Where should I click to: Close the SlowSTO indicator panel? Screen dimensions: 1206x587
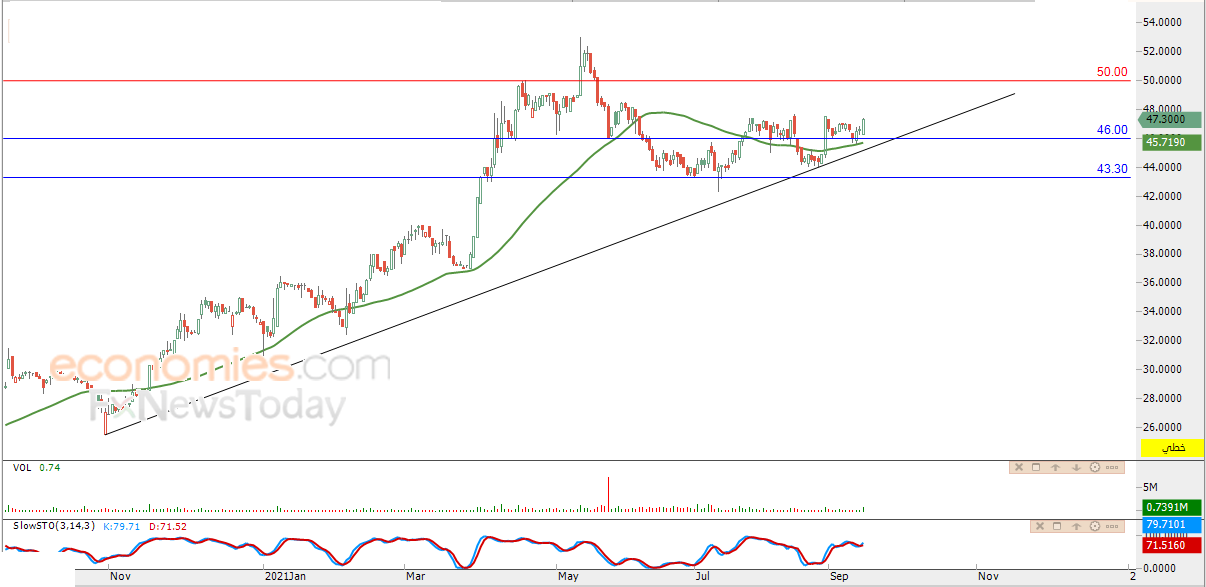tap(1040, 526)
